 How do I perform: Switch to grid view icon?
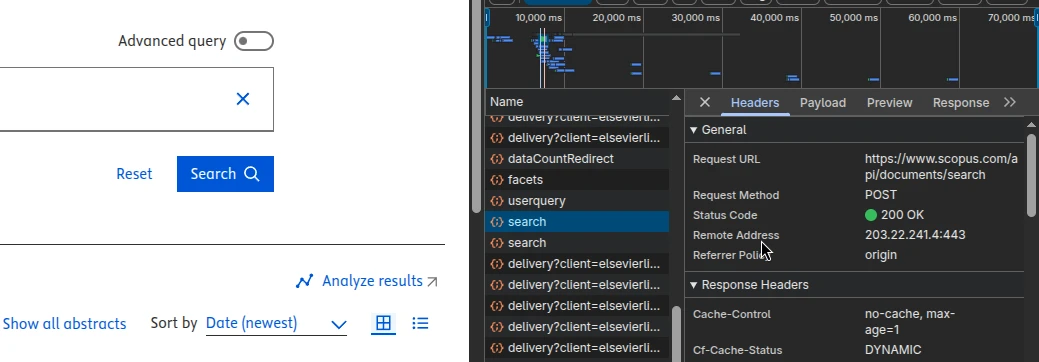coord(383,323)
